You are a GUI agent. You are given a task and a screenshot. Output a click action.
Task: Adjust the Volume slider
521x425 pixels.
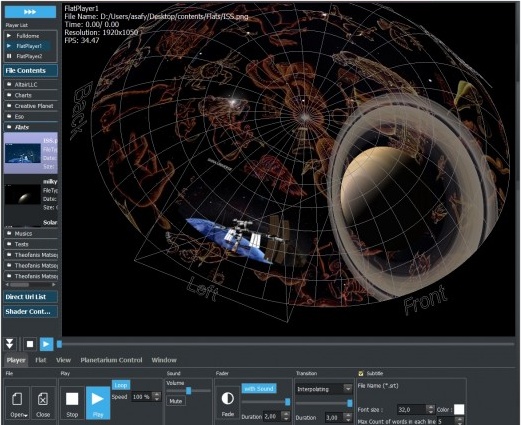coord(189,391)
